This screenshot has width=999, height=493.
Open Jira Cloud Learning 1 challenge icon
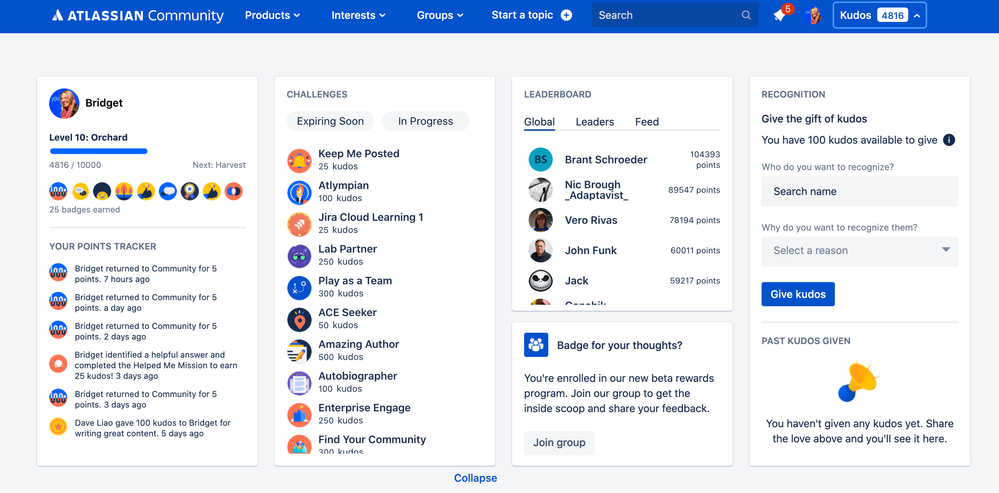pyautogui.click(x=299, y=224)
